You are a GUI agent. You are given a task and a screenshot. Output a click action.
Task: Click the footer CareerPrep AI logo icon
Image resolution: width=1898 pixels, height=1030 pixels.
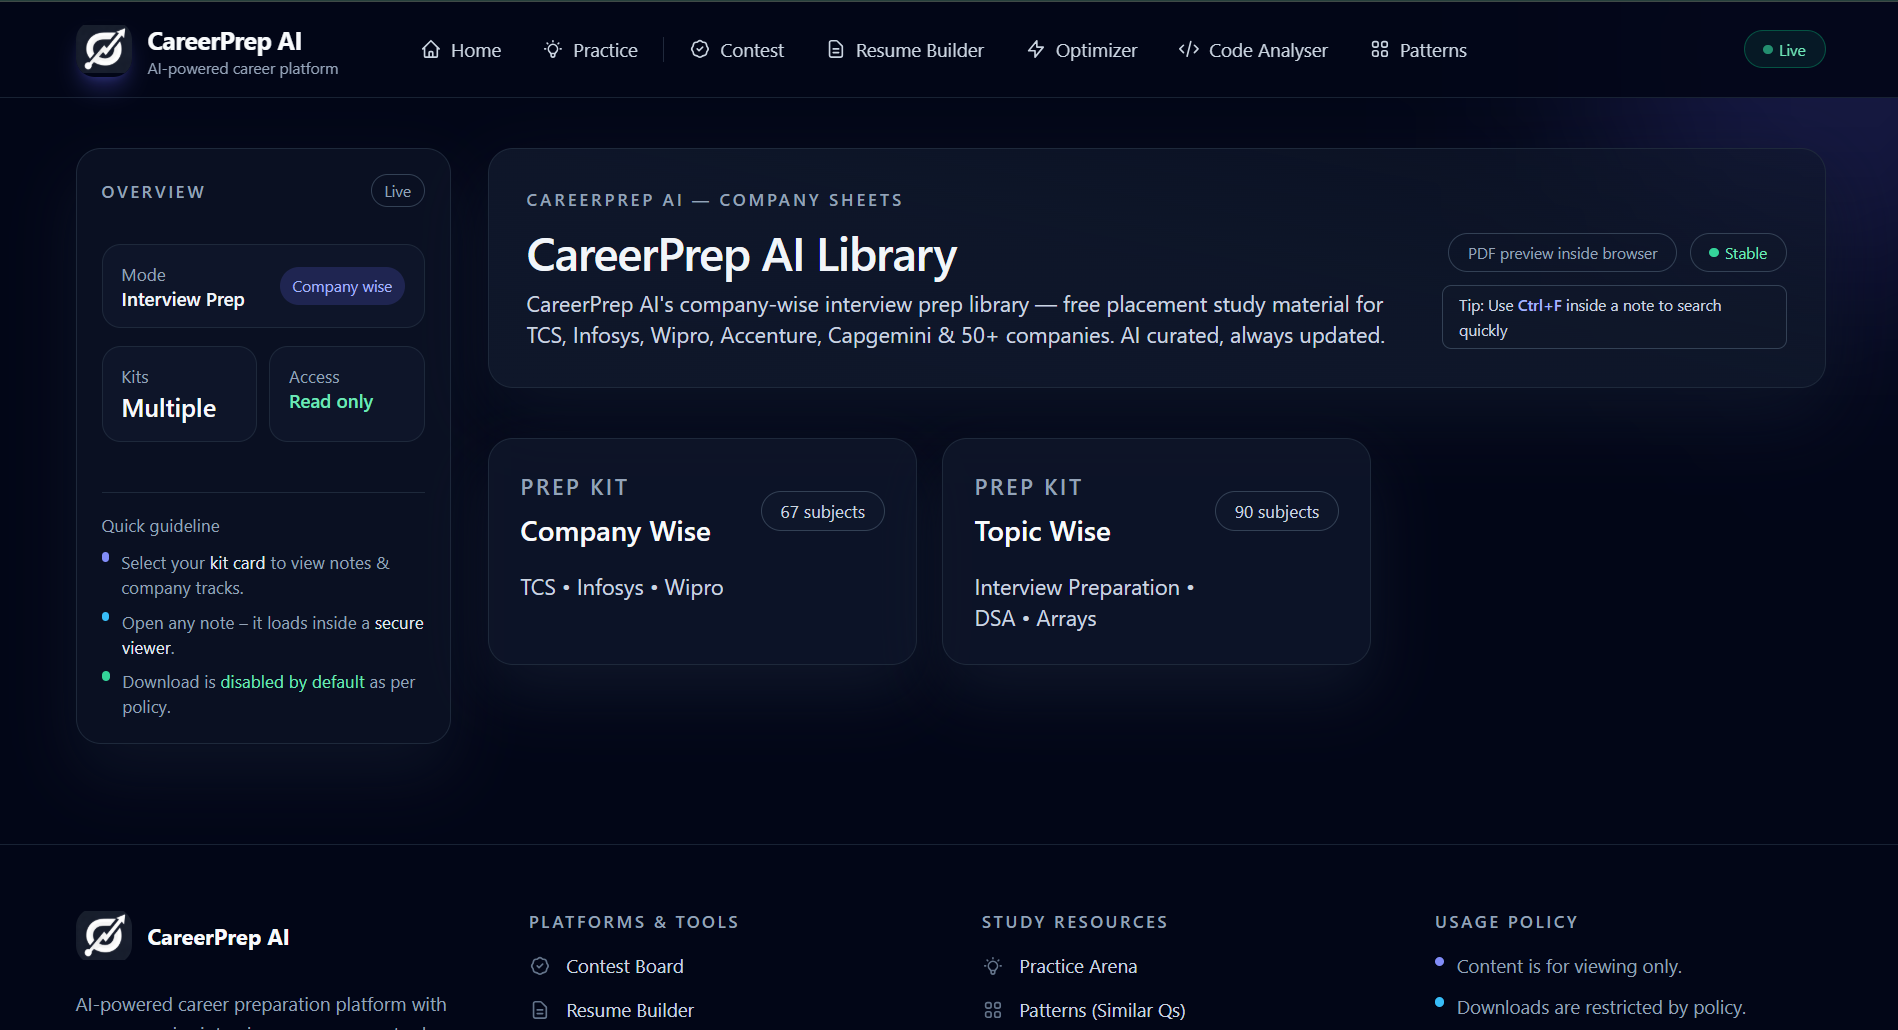104,937
